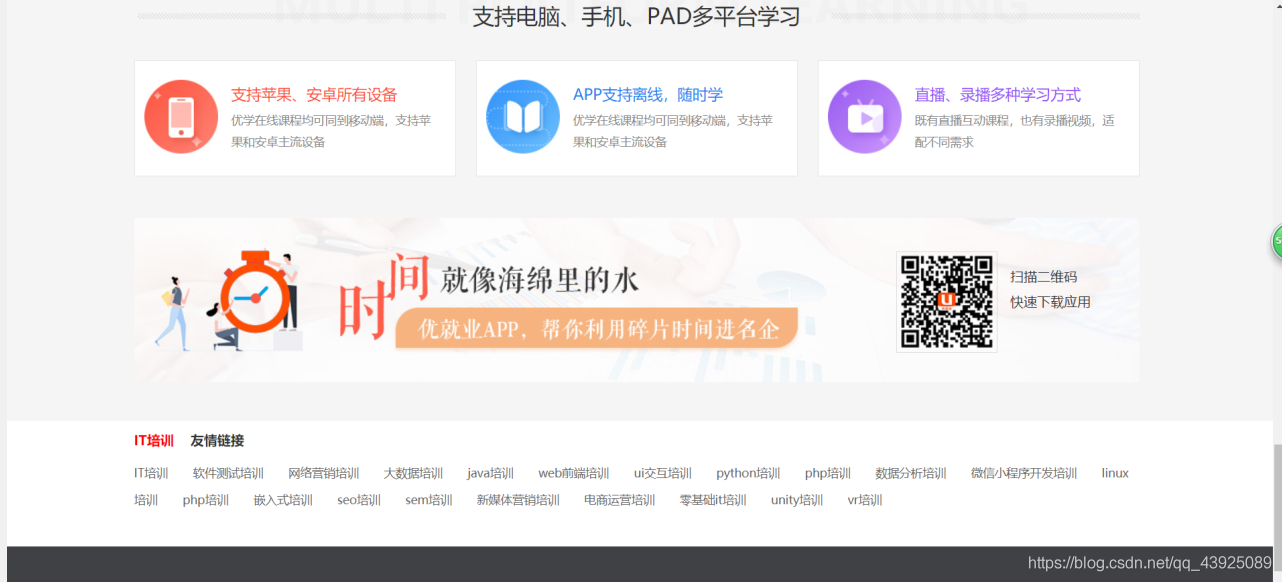The width and height of the screenshot is (1282, 582).
Task: Click the green floating circle at right edge
Action: point(1277,241)
